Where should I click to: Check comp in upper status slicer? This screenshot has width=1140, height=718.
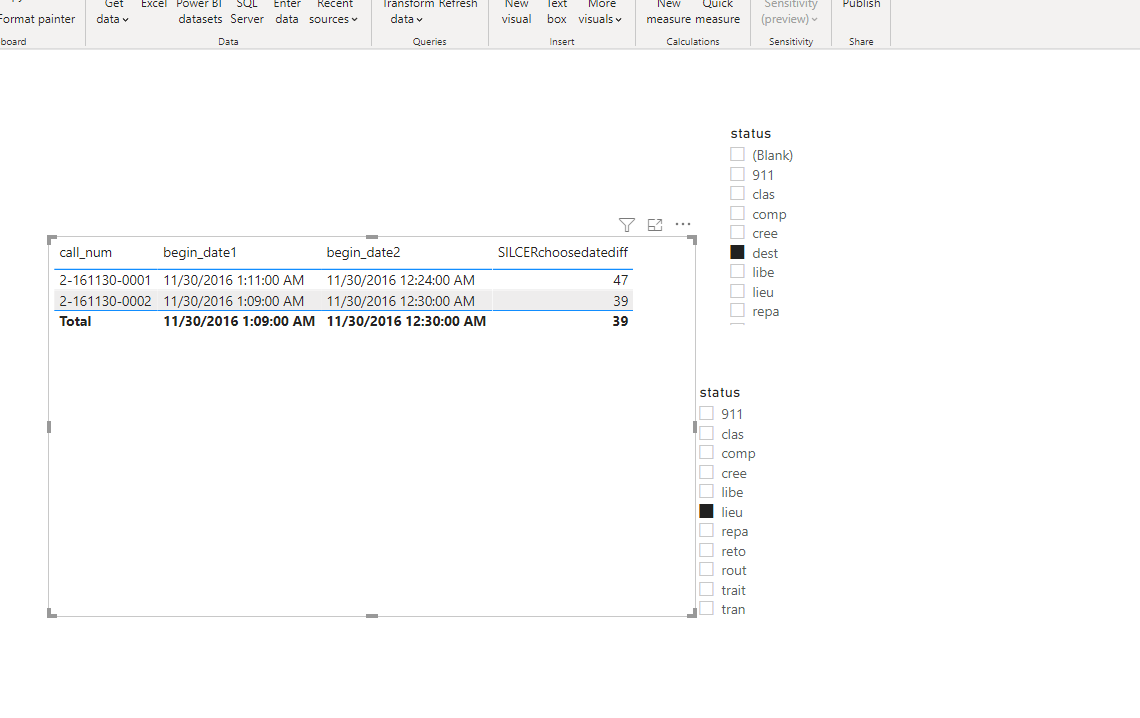point(737,214)
